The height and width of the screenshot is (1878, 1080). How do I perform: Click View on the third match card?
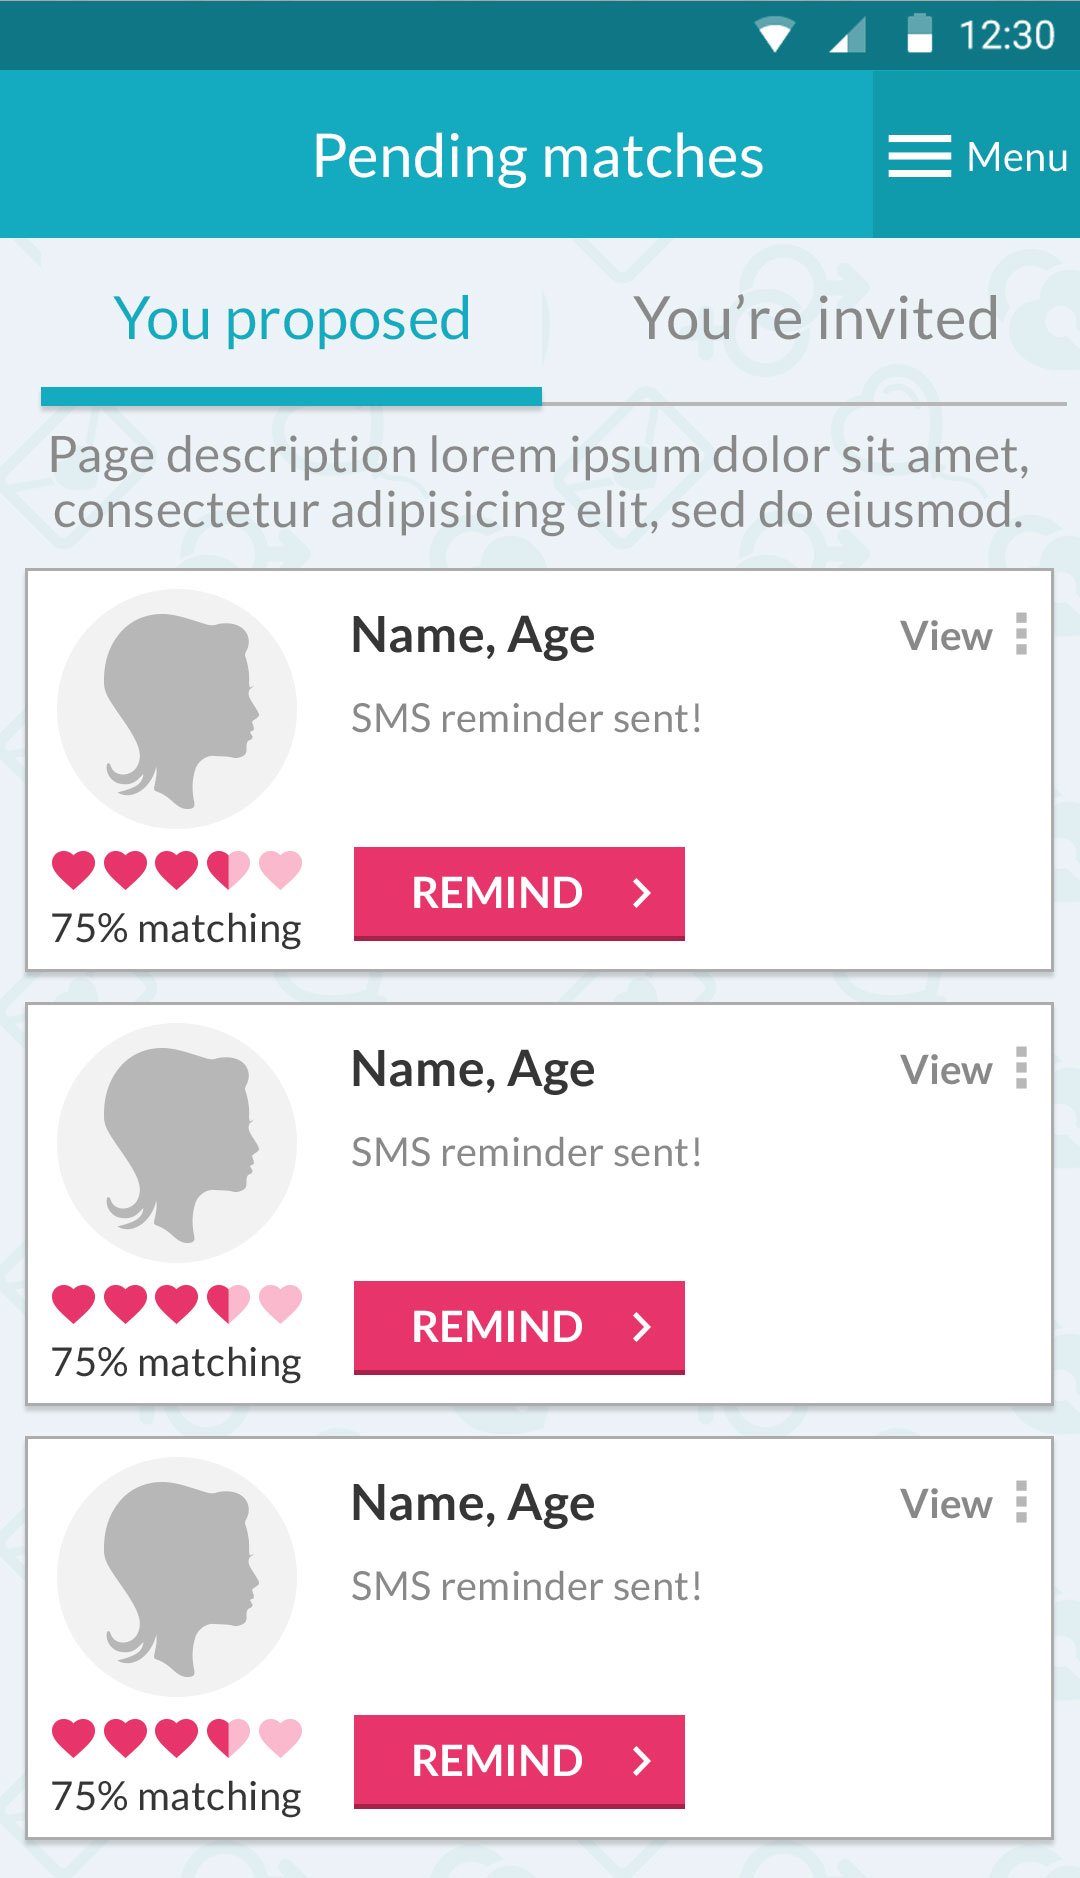click(x=946, y=1504)
